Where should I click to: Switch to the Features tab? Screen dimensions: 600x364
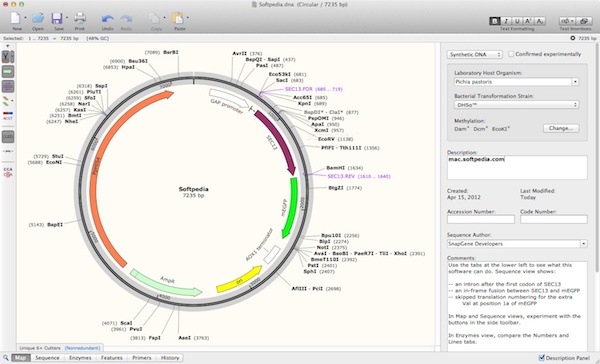click(x=112, y=358)
